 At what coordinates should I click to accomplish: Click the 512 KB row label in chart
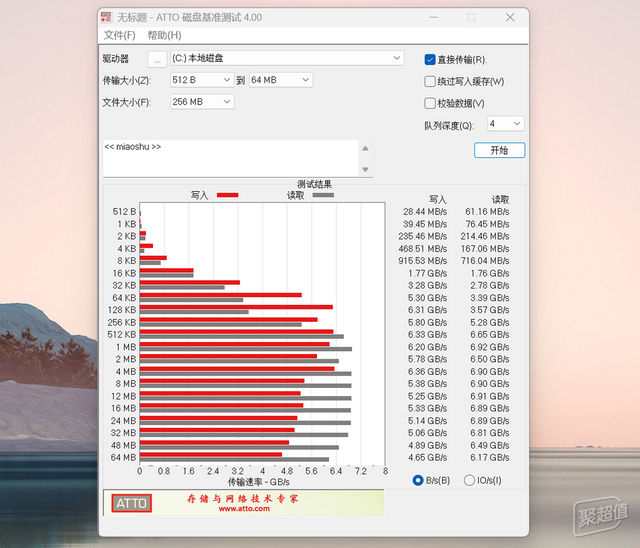click(122, 335)
